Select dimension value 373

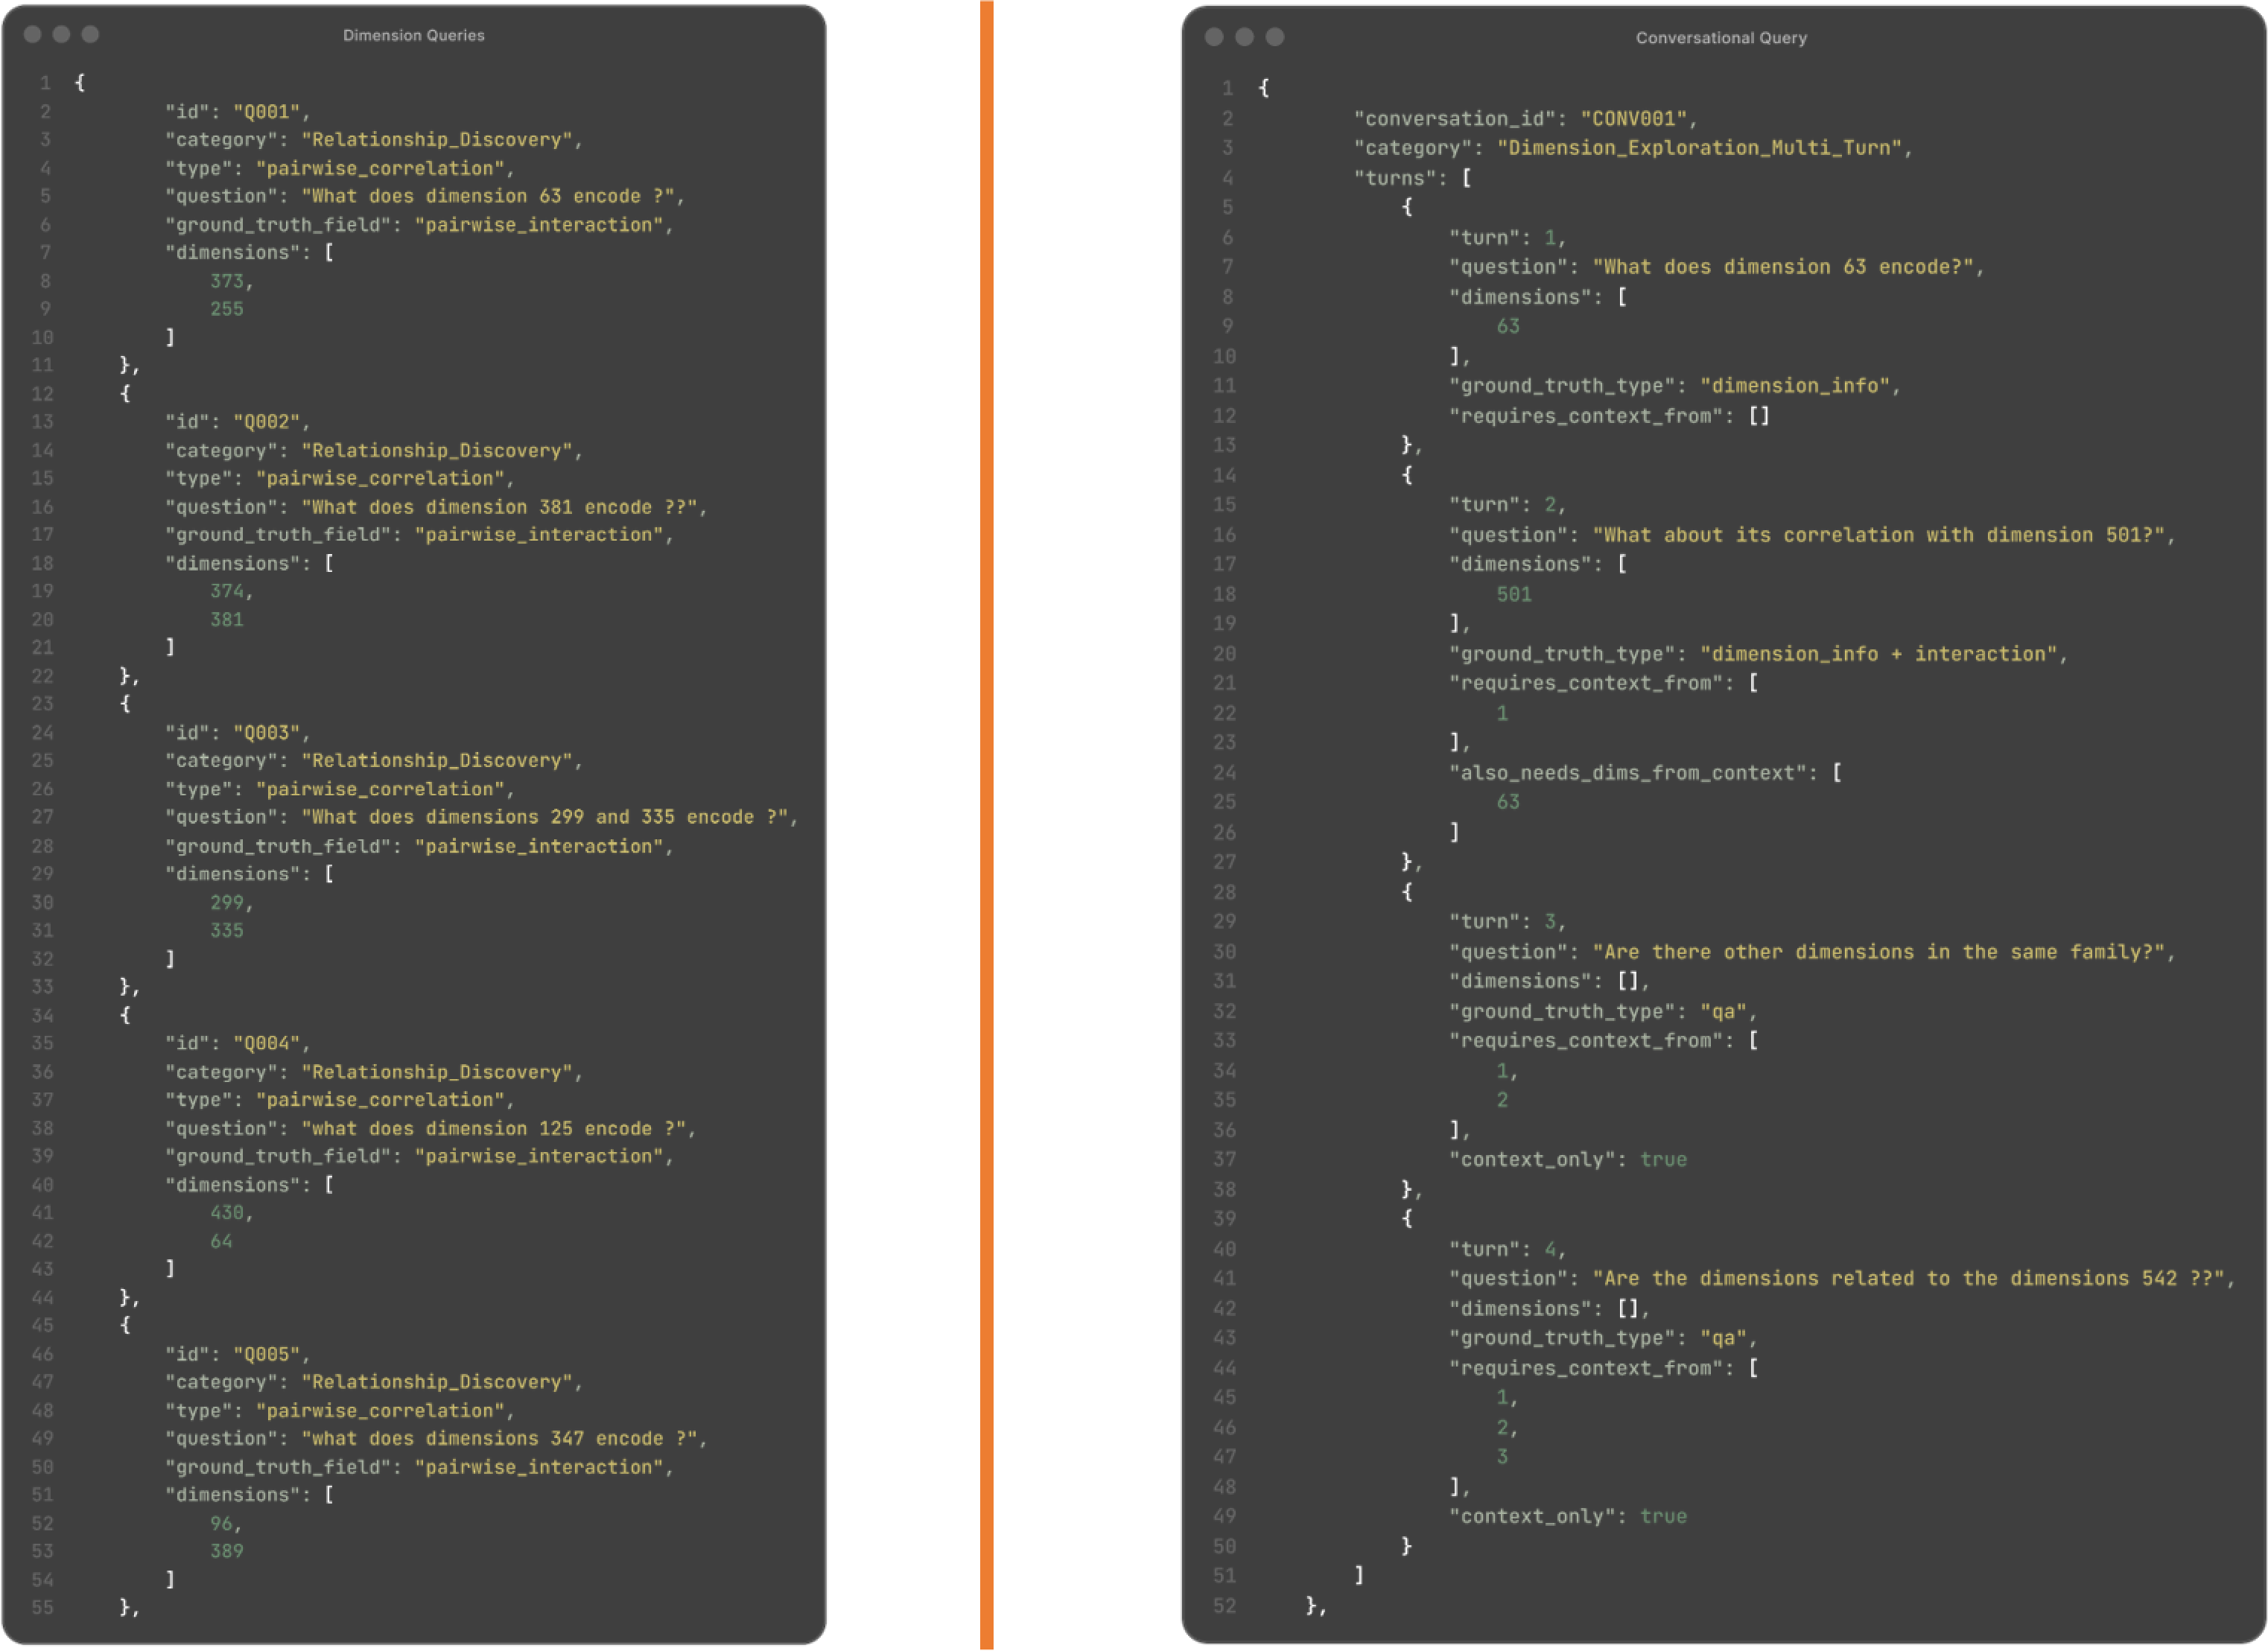point(227,281)
